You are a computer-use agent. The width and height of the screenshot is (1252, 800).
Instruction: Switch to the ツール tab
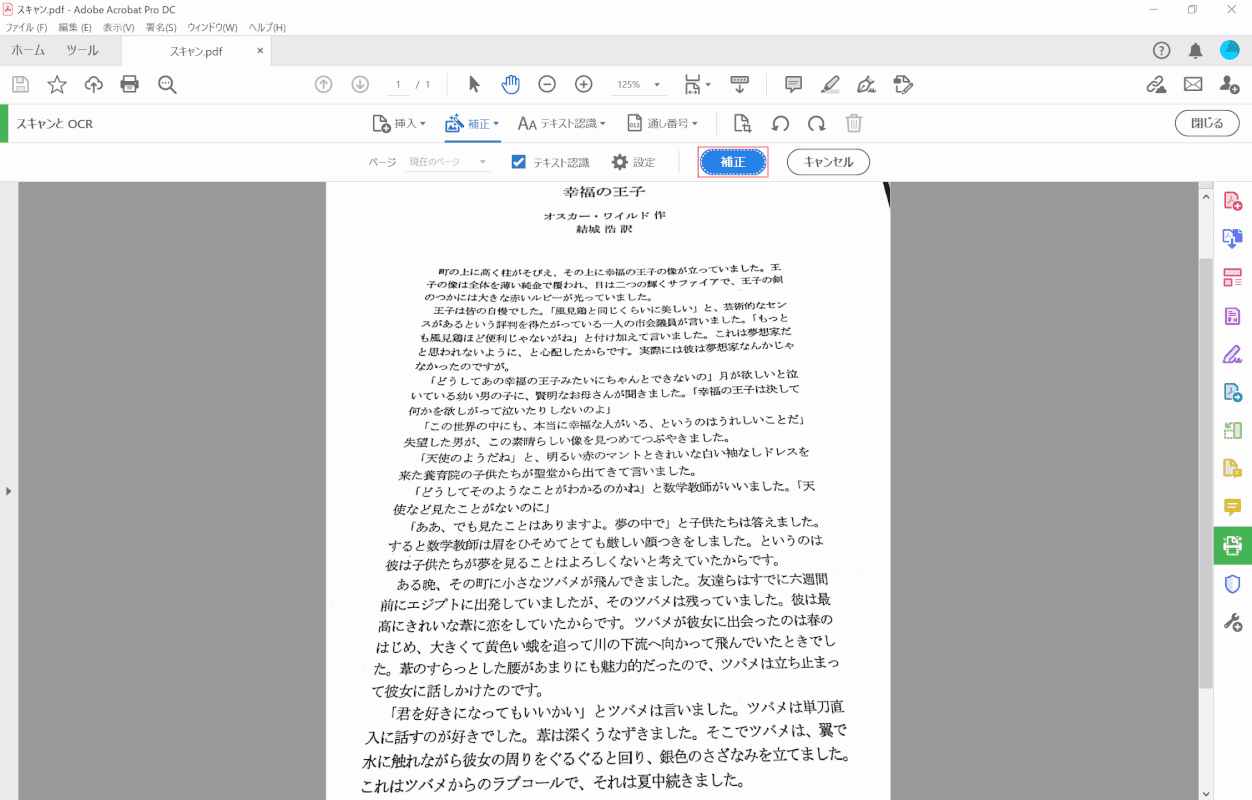point(82,51)
